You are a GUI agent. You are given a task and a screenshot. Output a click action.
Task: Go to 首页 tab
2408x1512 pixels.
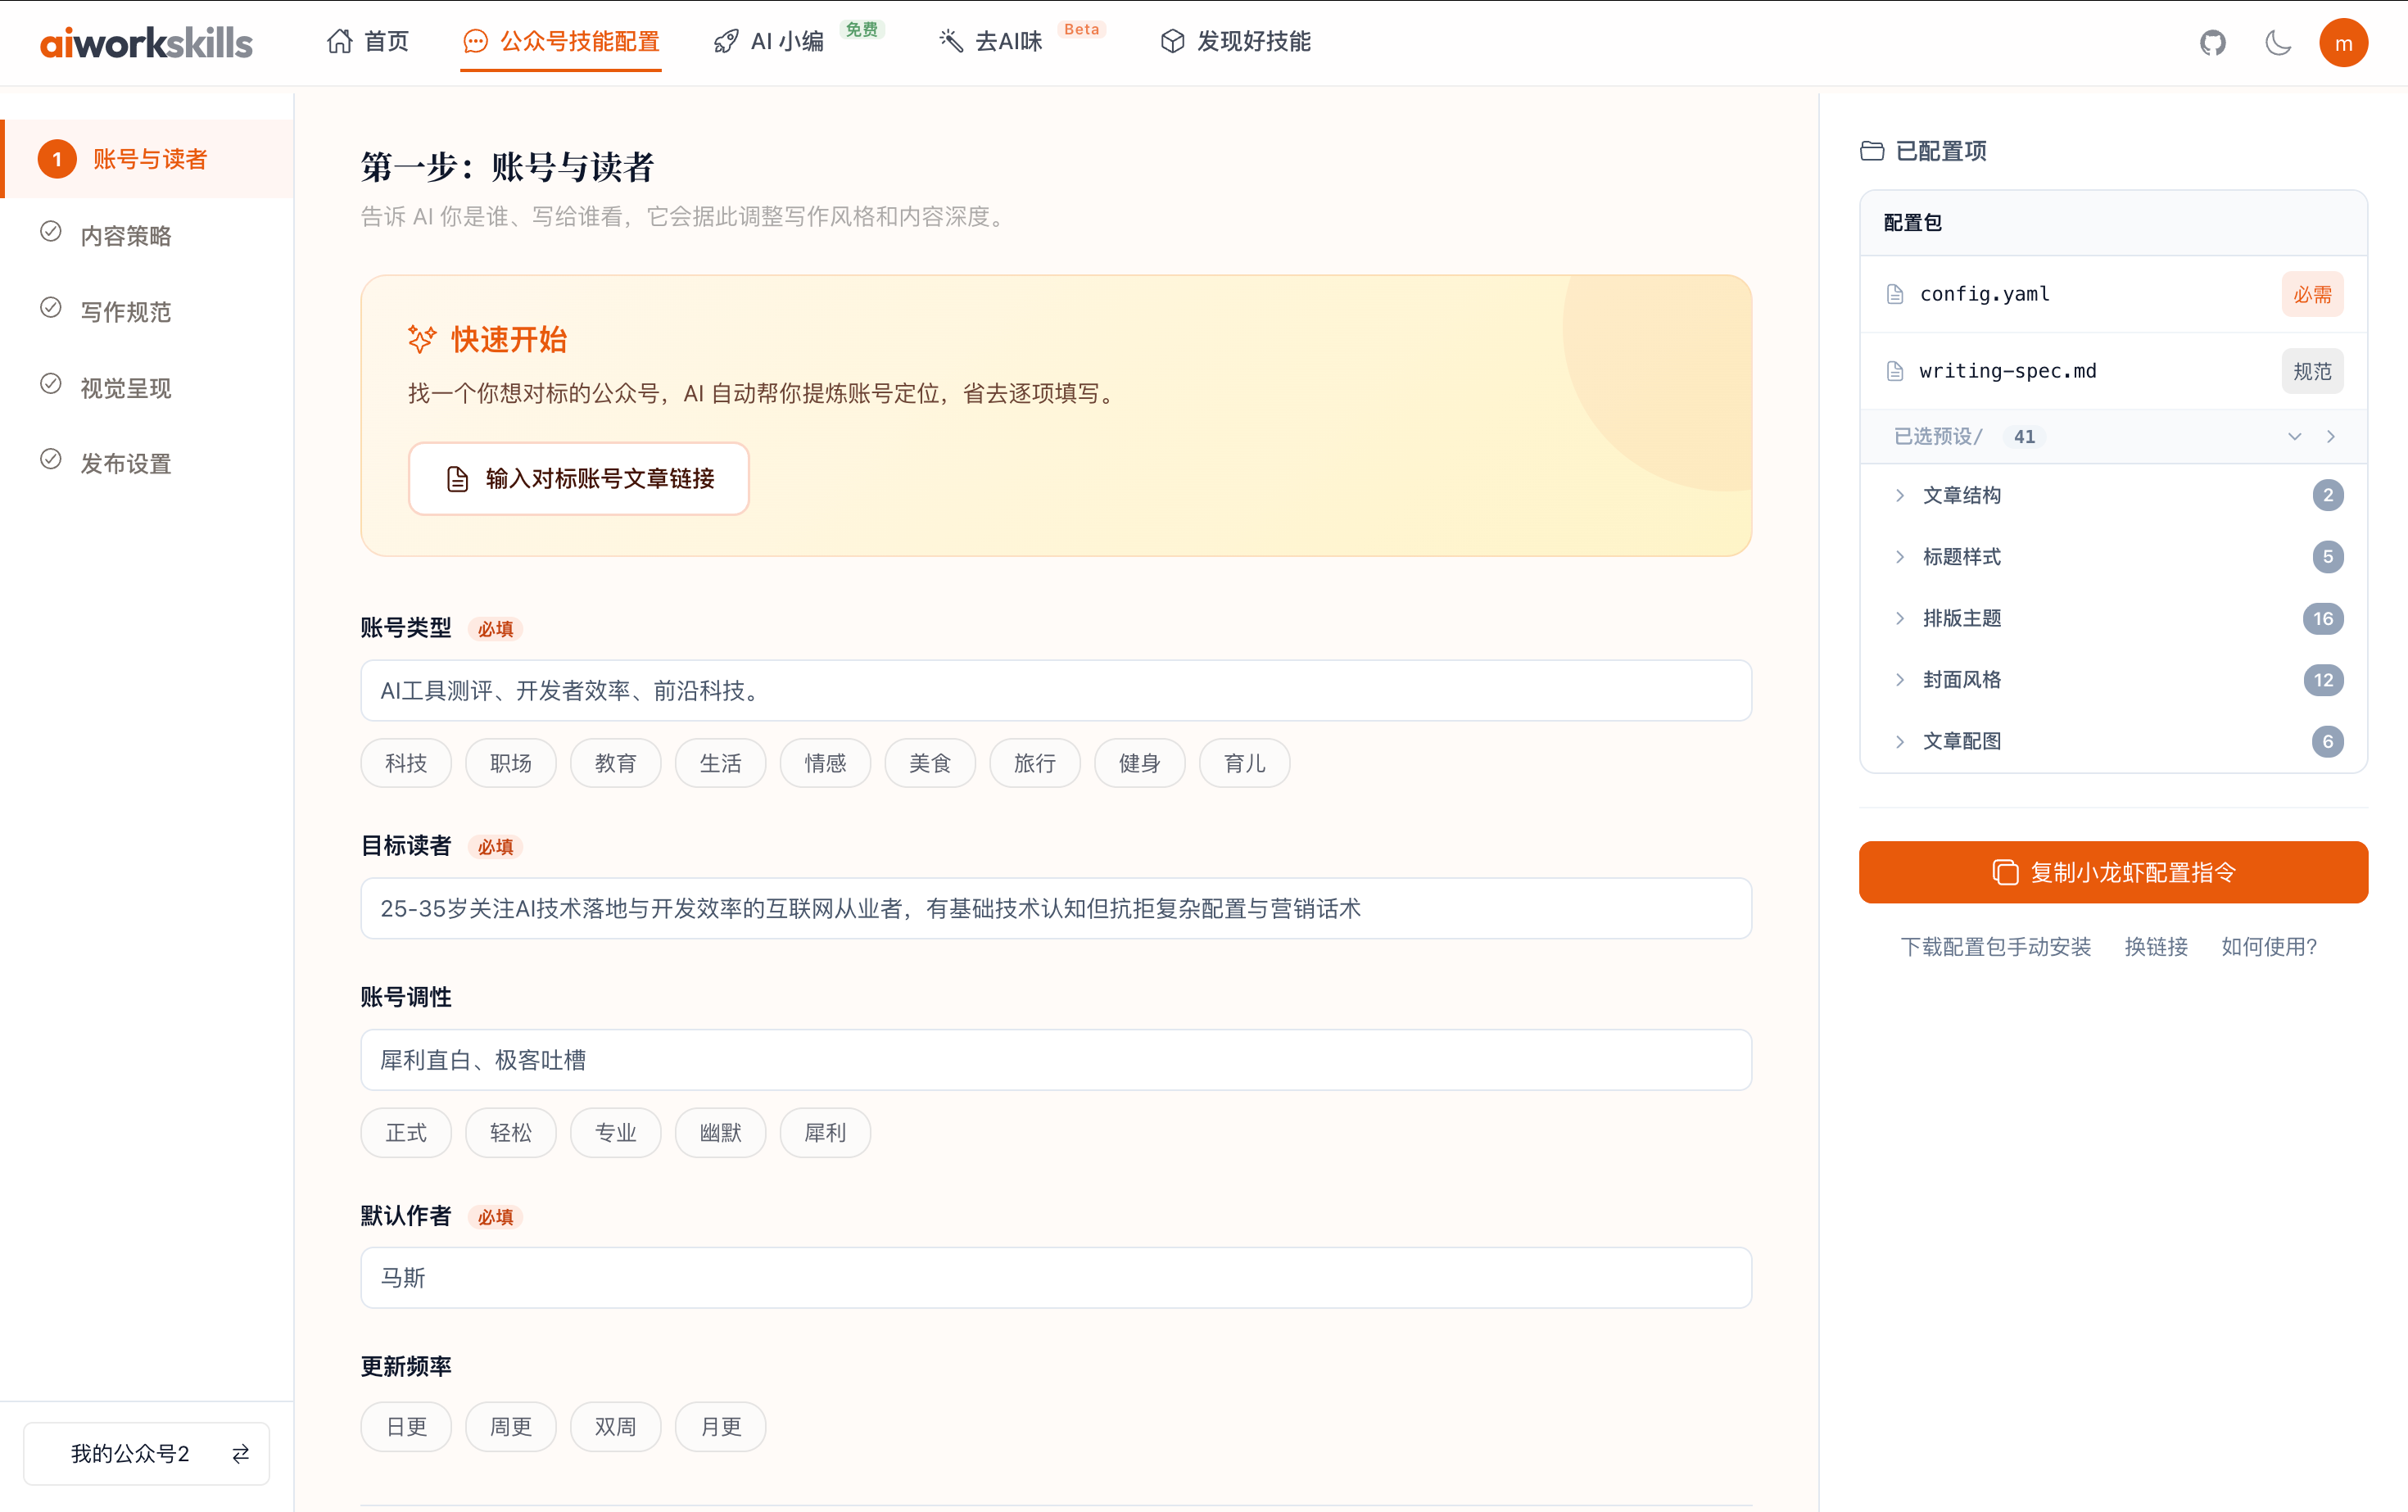pyautogui.click(x=367, y=42)
